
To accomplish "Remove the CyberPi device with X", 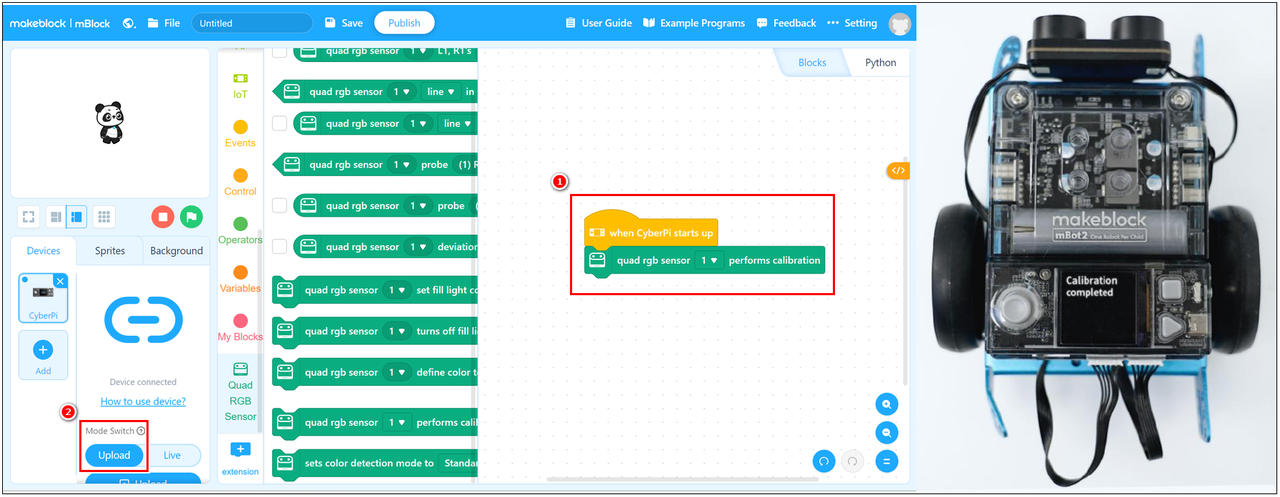I will point(60,282).
